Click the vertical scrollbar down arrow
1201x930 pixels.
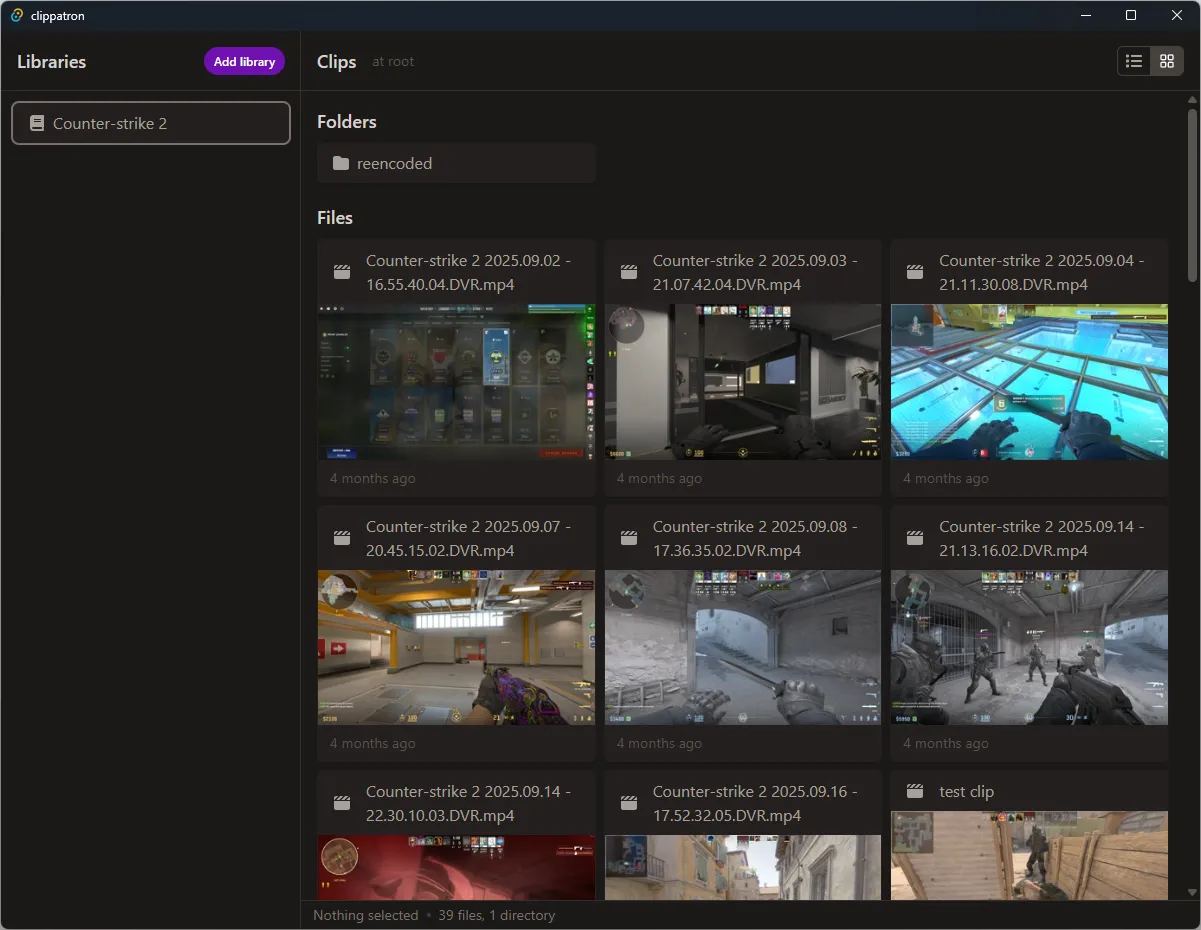[x=1192, y=892]
